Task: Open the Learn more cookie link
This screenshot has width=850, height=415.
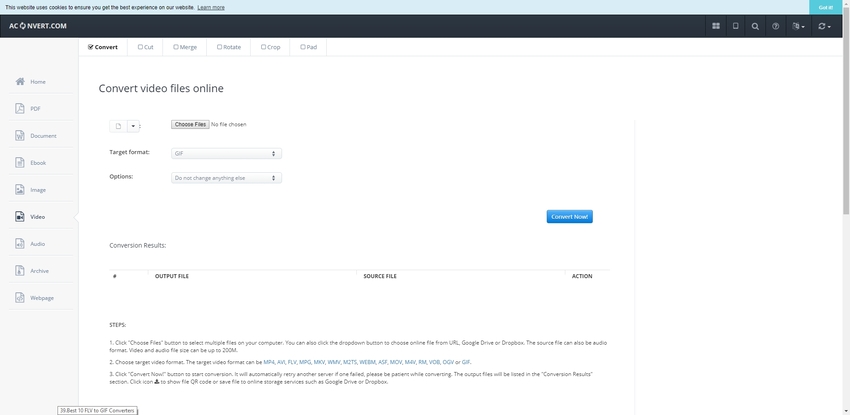Action: click(x=211, y=7)
